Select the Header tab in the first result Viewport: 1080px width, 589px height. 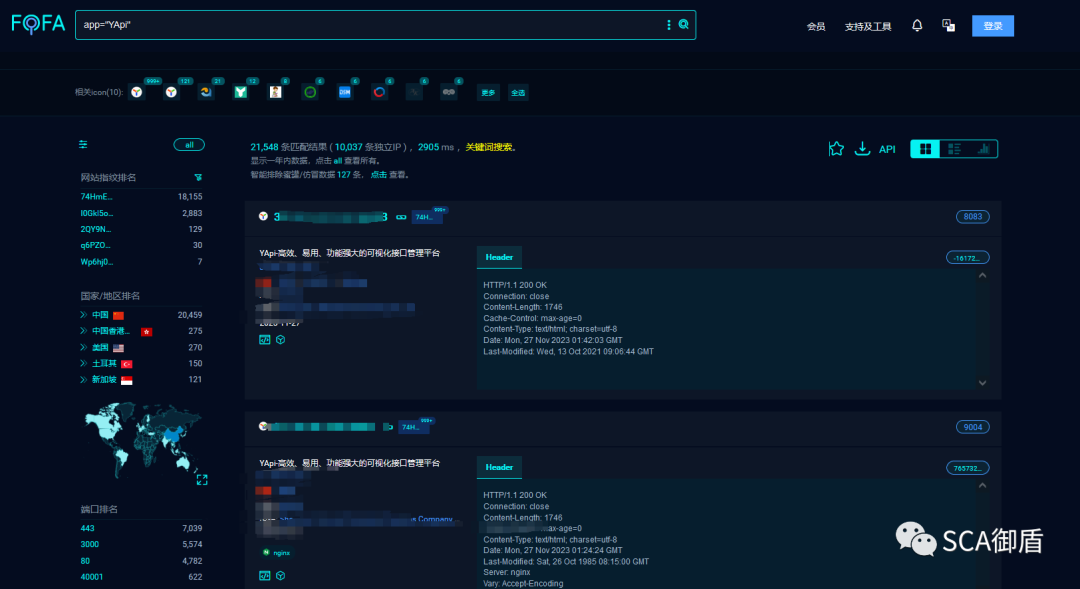click(x=499, y=257)
